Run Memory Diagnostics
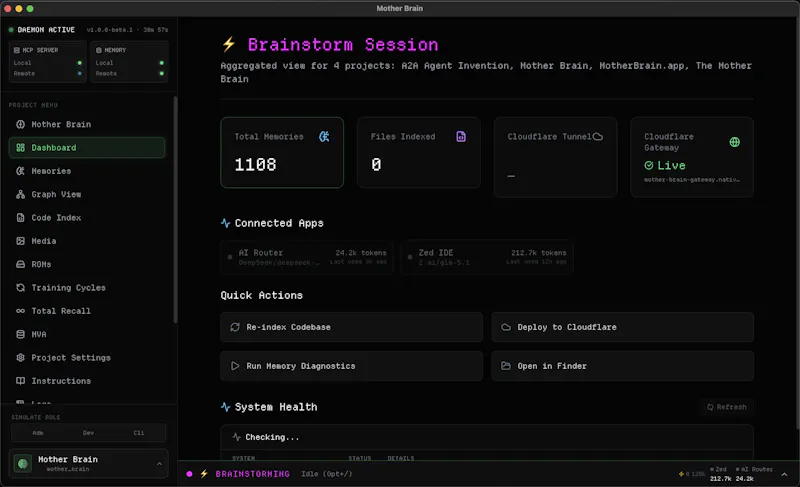The image size is (800, 487). click(x=352, y=366)
